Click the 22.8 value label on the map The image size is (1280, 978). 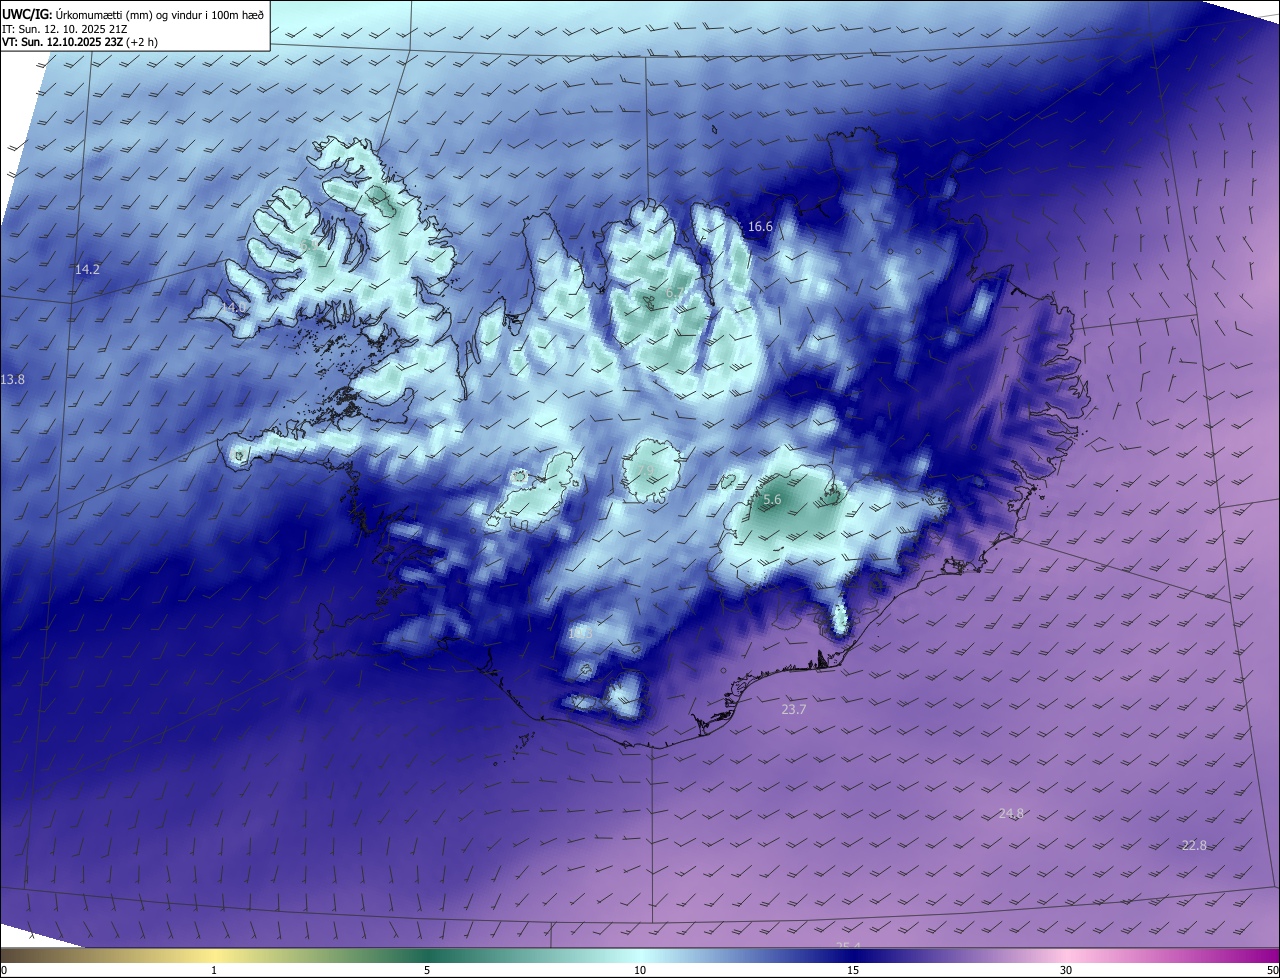(x=1194, y=845)
